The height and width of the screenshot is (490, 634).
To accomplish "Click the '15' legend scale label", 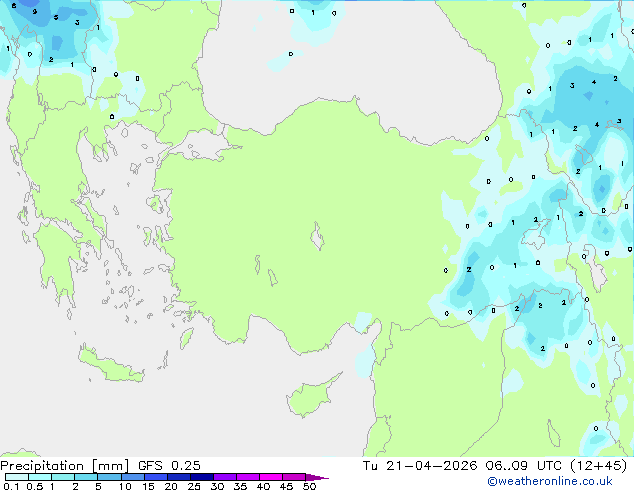I will coord(148,486).
